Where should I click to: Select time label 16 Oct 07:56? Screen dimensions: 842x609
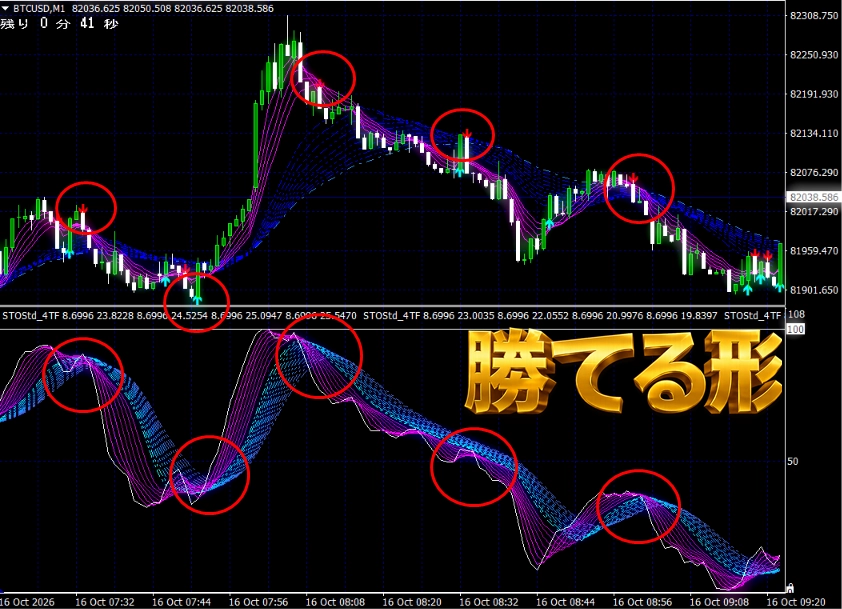pyautogui.click(x=258, y=602)
